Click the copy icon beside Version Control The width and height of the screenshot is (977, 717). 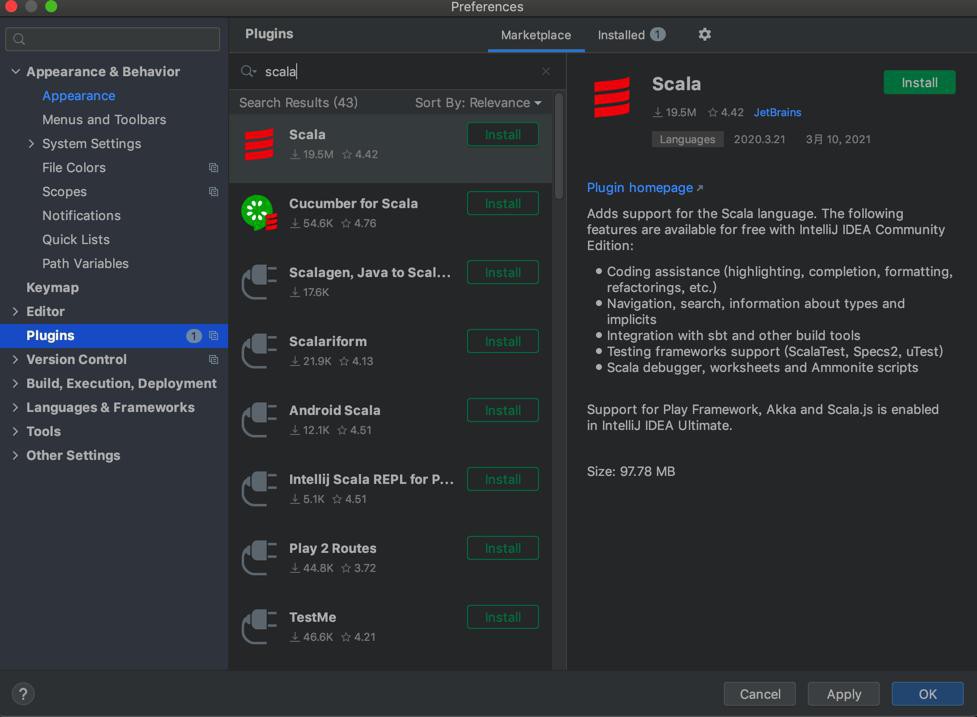pyautogui.click(x=214, y=359)
